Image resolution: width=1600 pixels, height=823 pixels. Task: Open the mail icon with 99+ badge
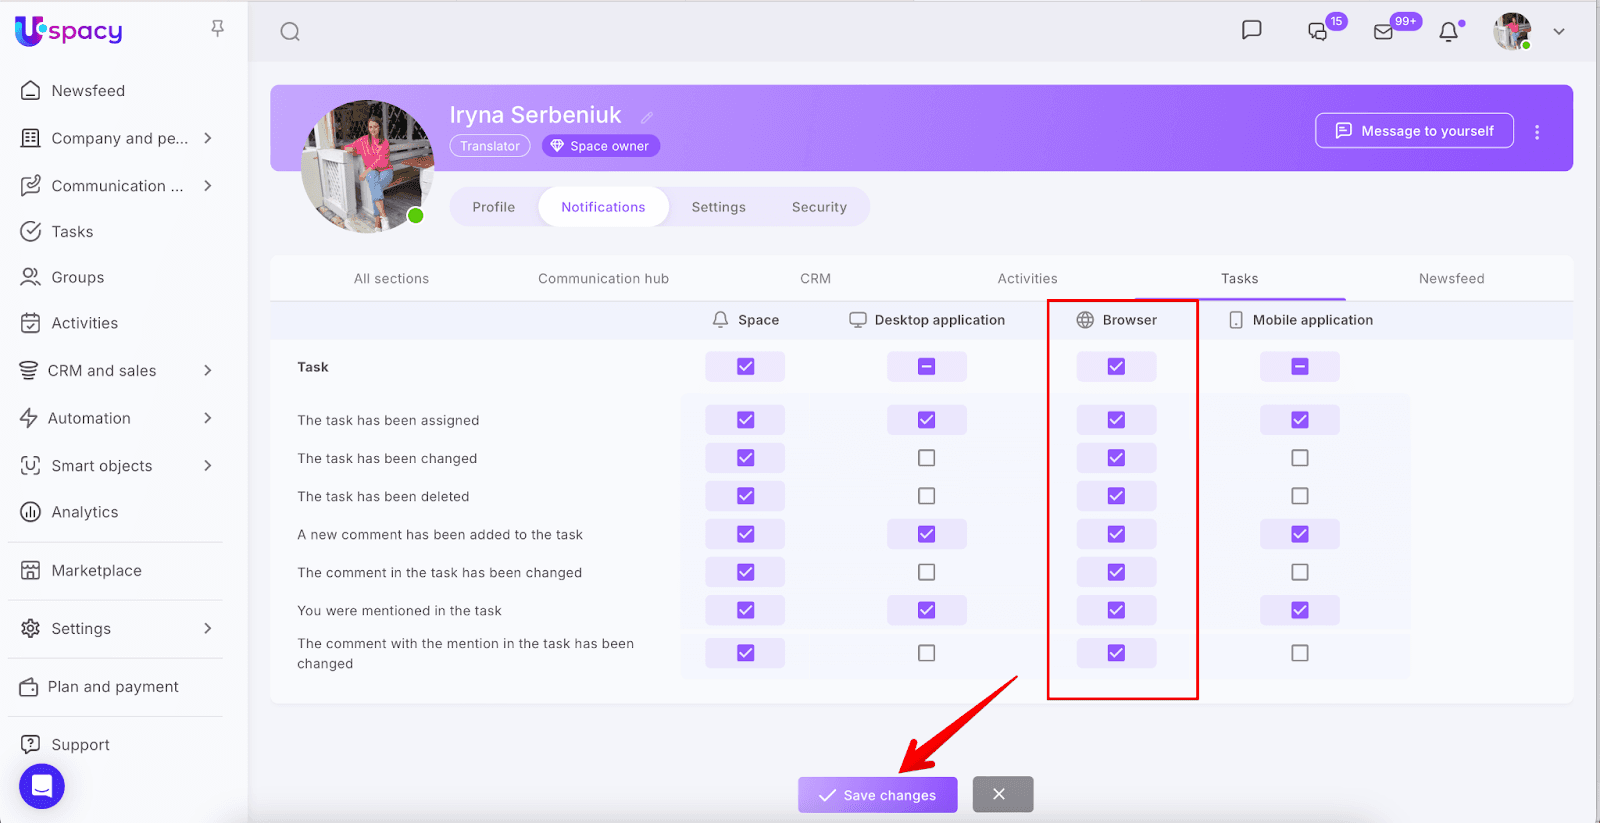(1384, 32)
